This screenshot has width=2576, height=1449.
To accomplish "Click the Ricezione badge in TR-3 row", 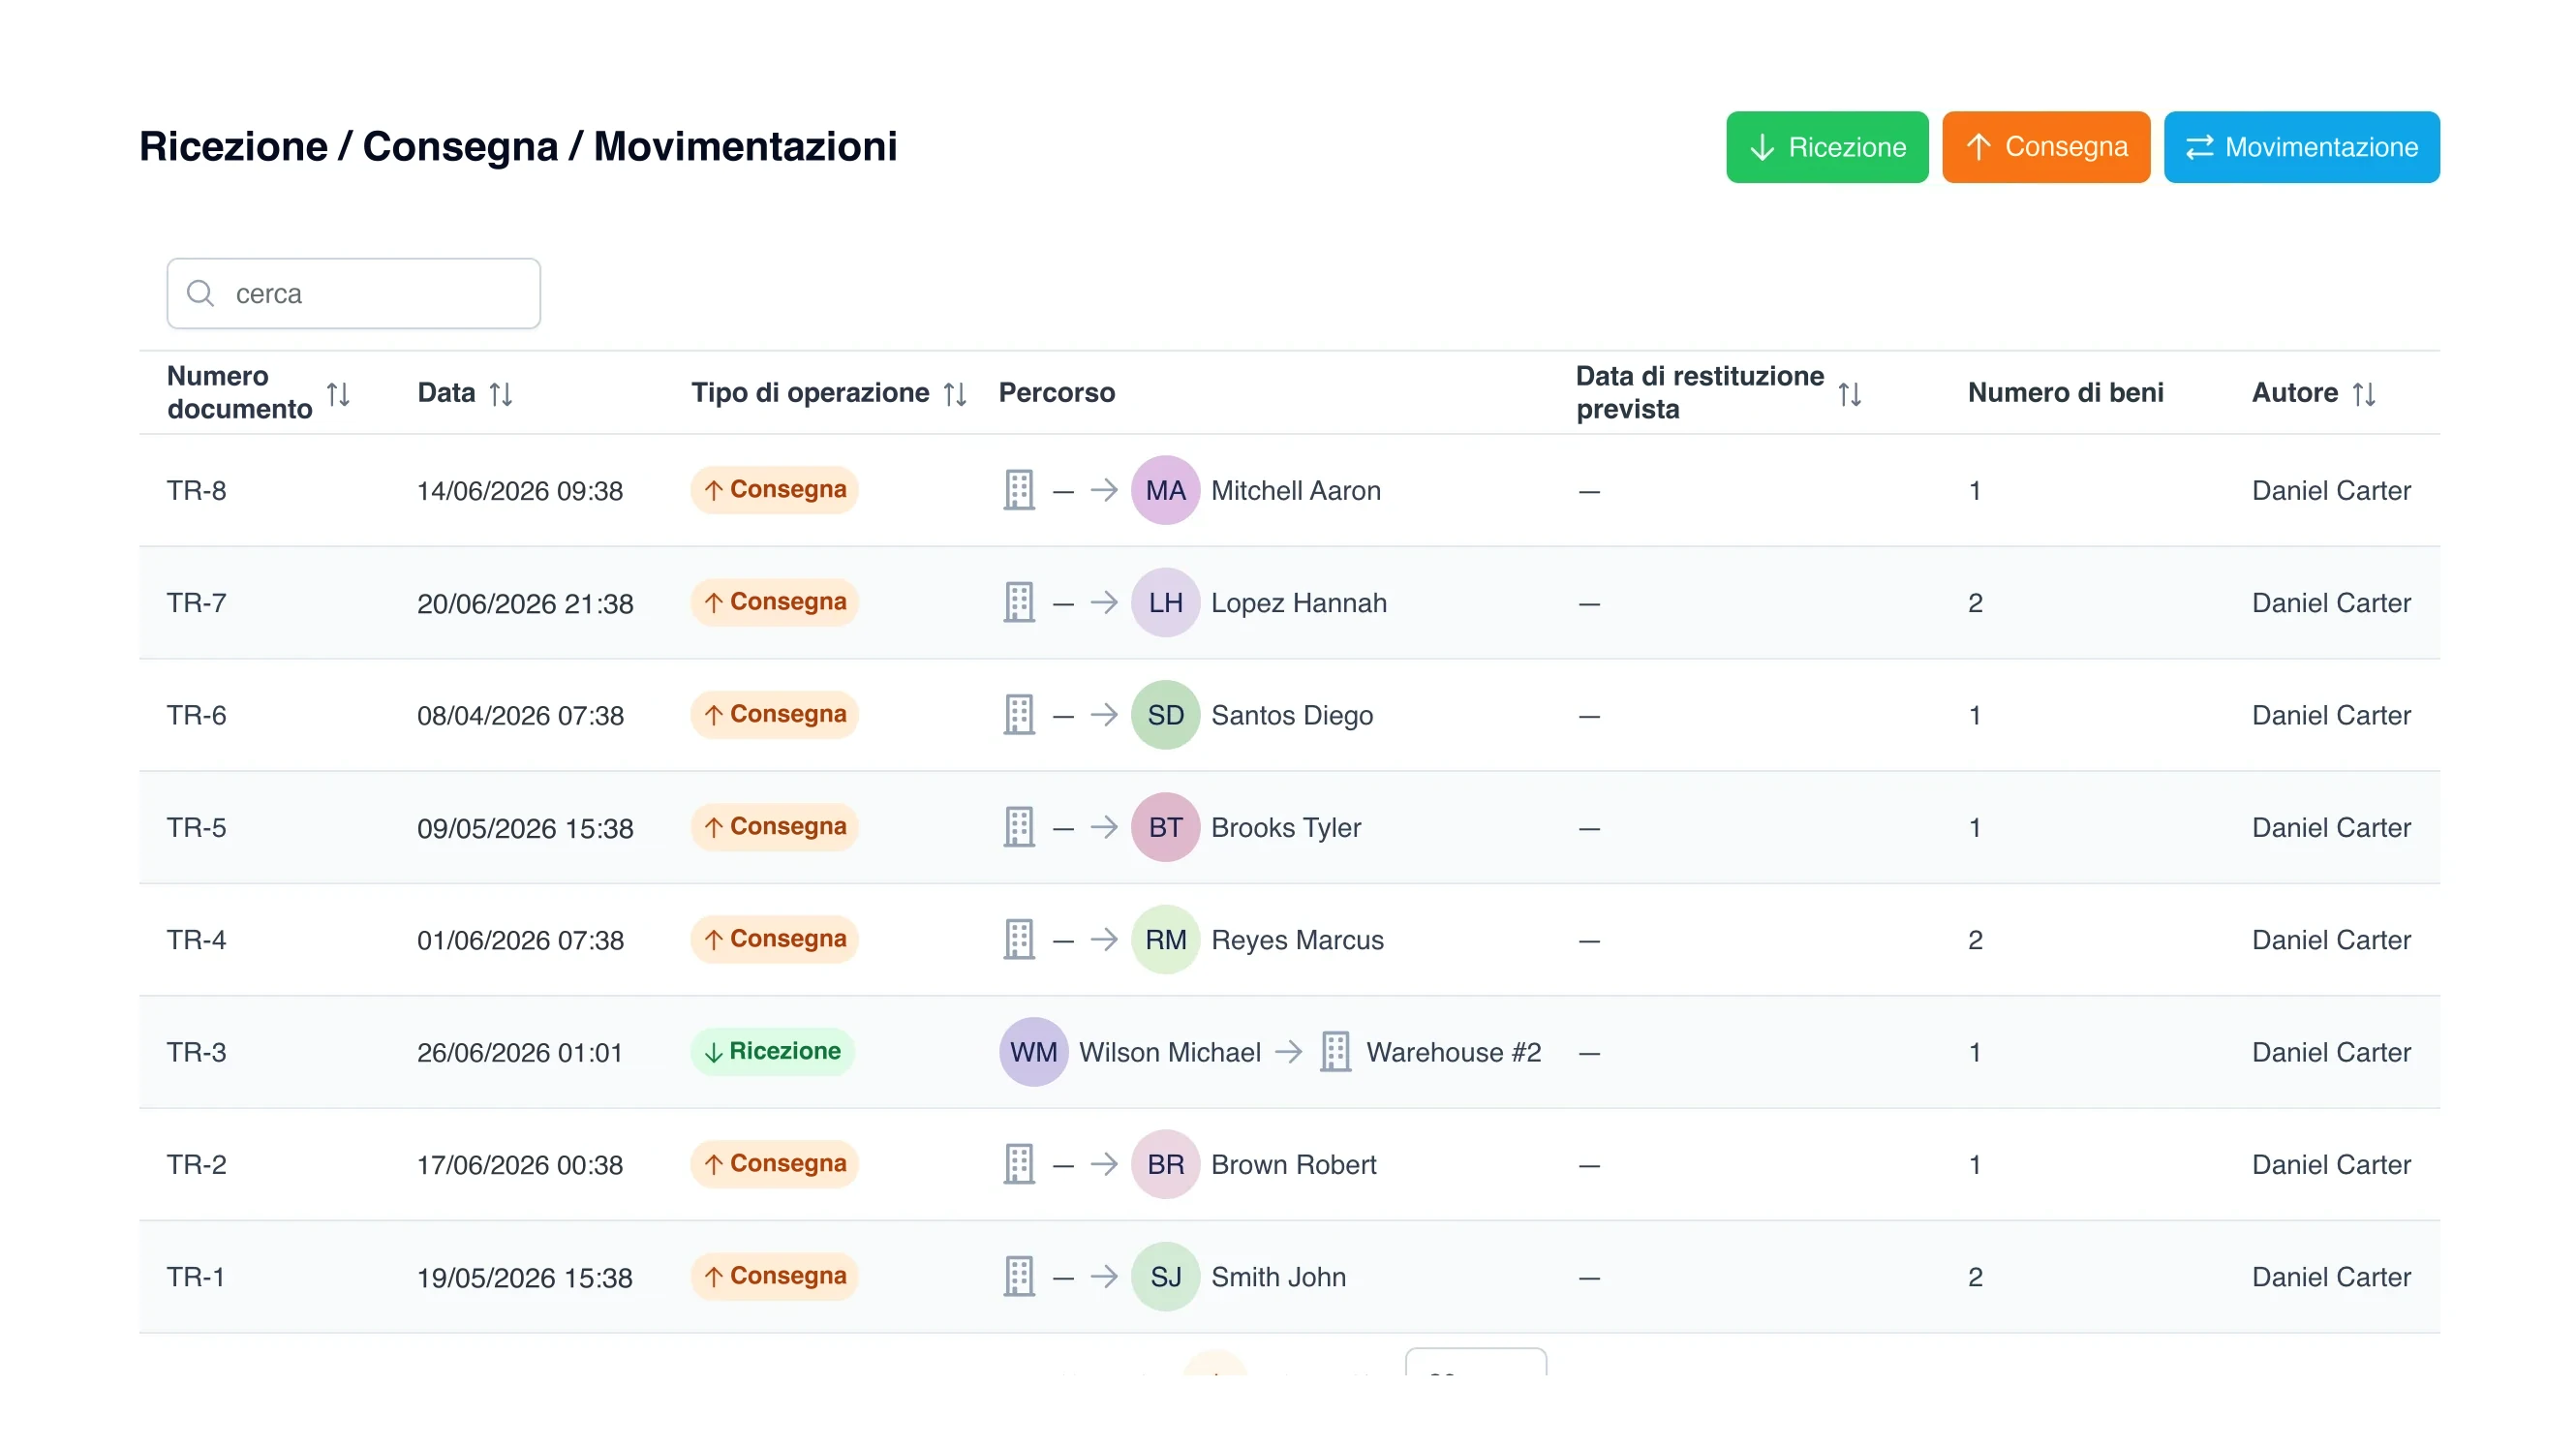I will [772, 1052].
